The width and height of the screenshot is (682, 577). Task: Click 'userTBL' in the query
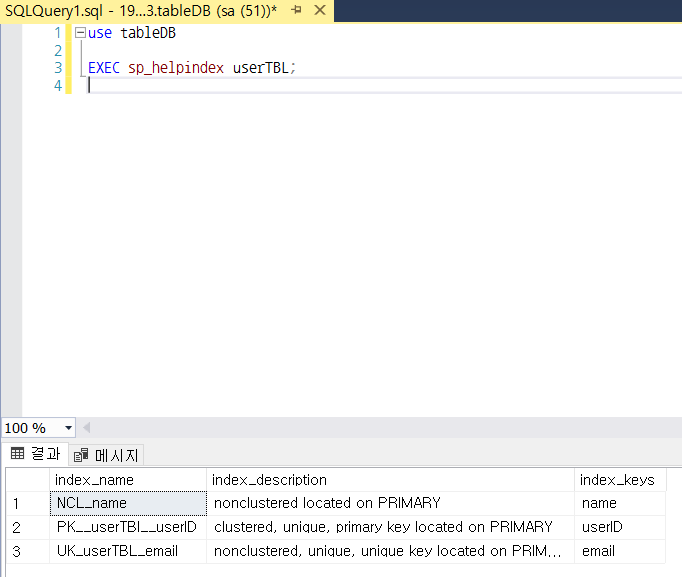click(261, 68)
